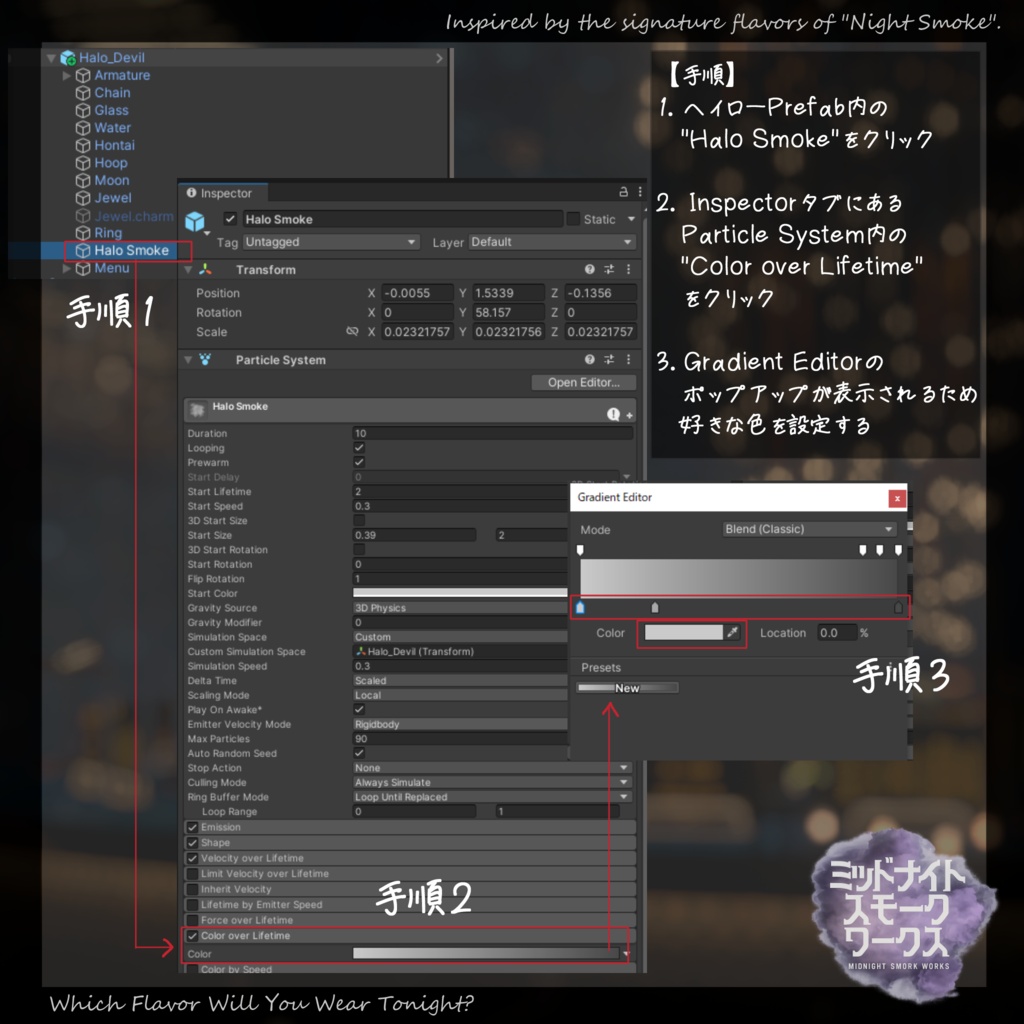Select the Halo Smoke object in hierarchy
Image resolution: width=1024 pixels, height=1024 pixels.
[x=131, y=250]
